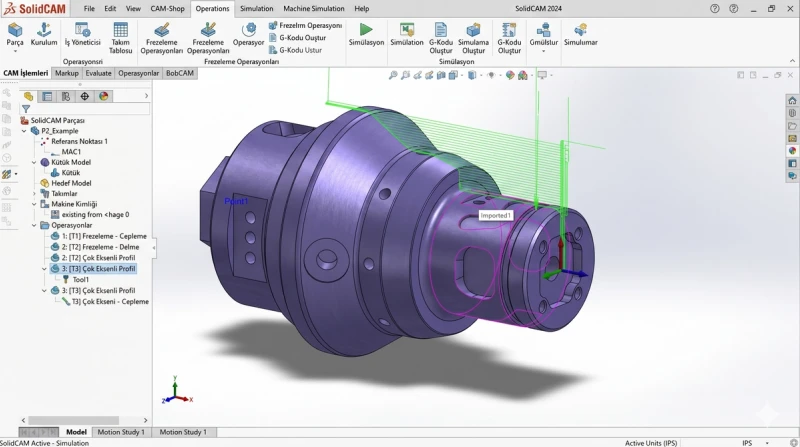Click the first Frezeleme Operasyonları icon
800x447 pixels.
(162, 30)
